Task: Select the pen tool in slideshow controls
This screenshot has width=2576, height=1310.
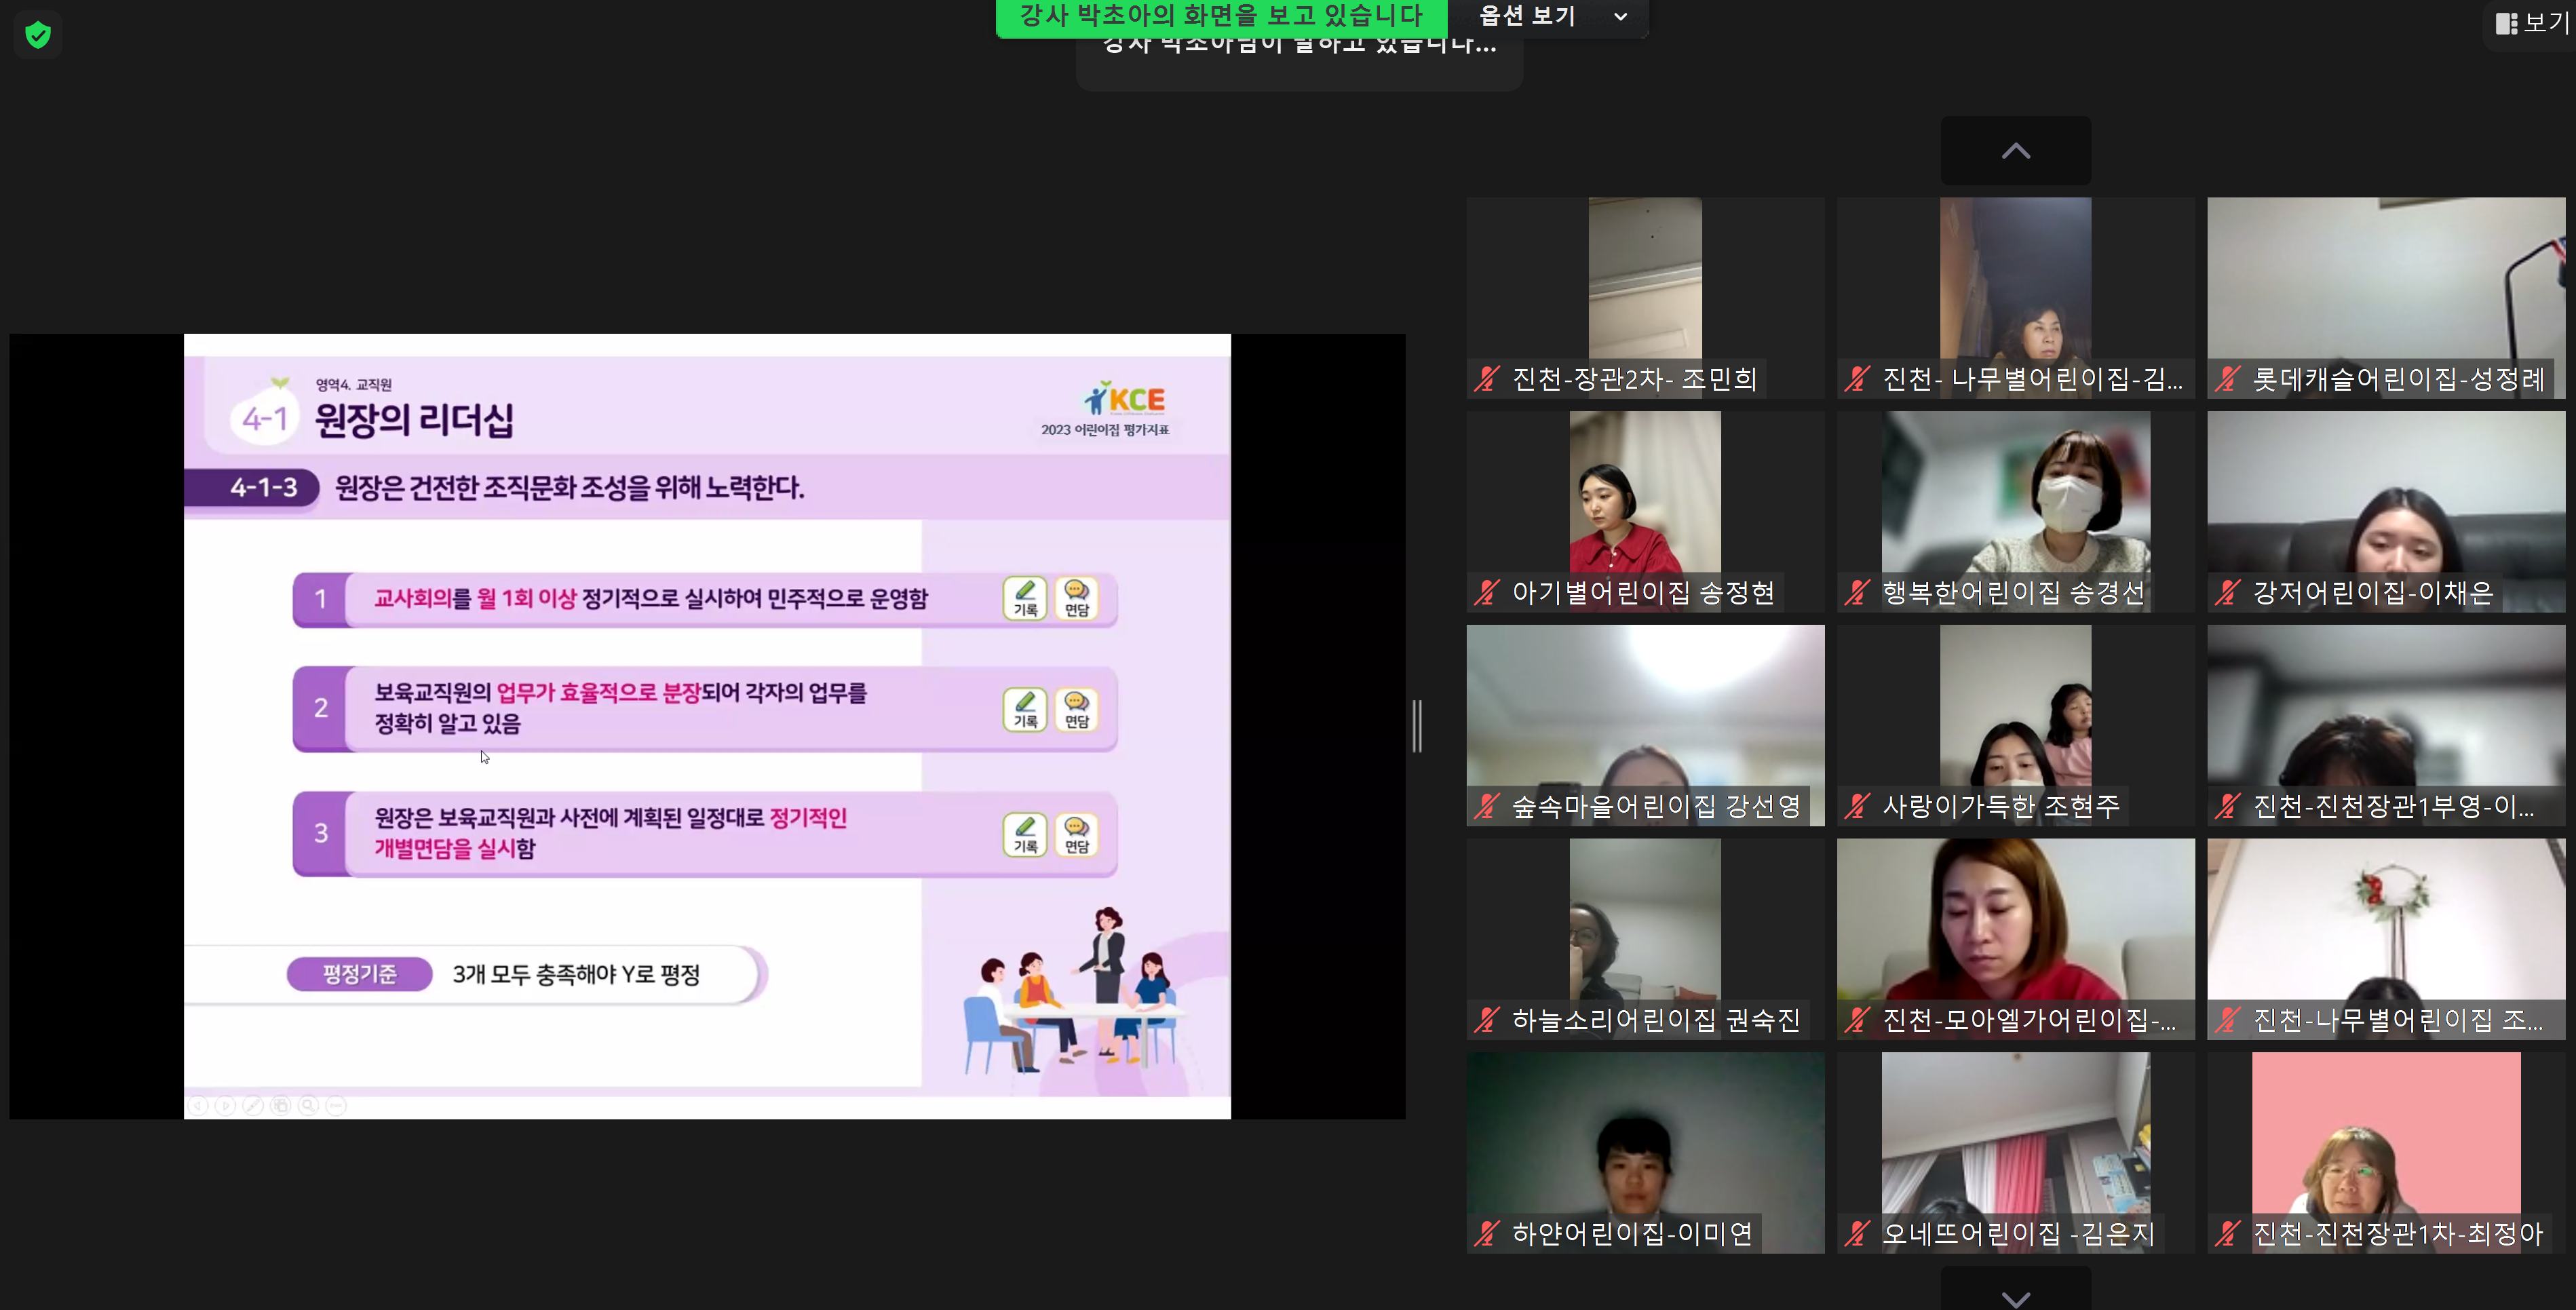Action: pos(253,1105)
